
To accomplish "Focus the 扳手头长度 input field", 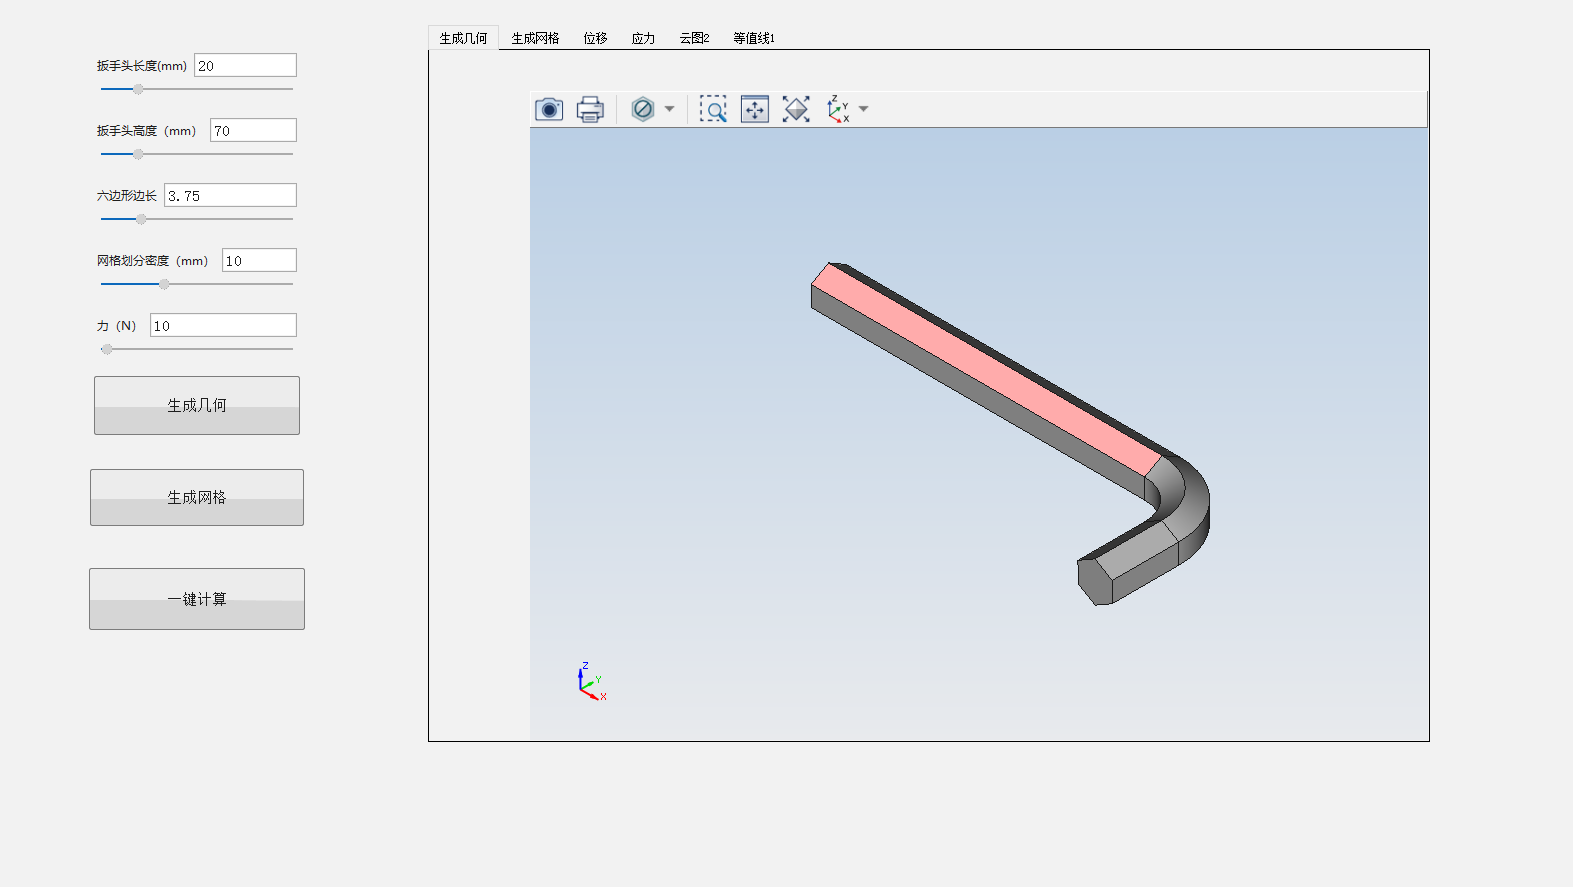I will 245,65.
